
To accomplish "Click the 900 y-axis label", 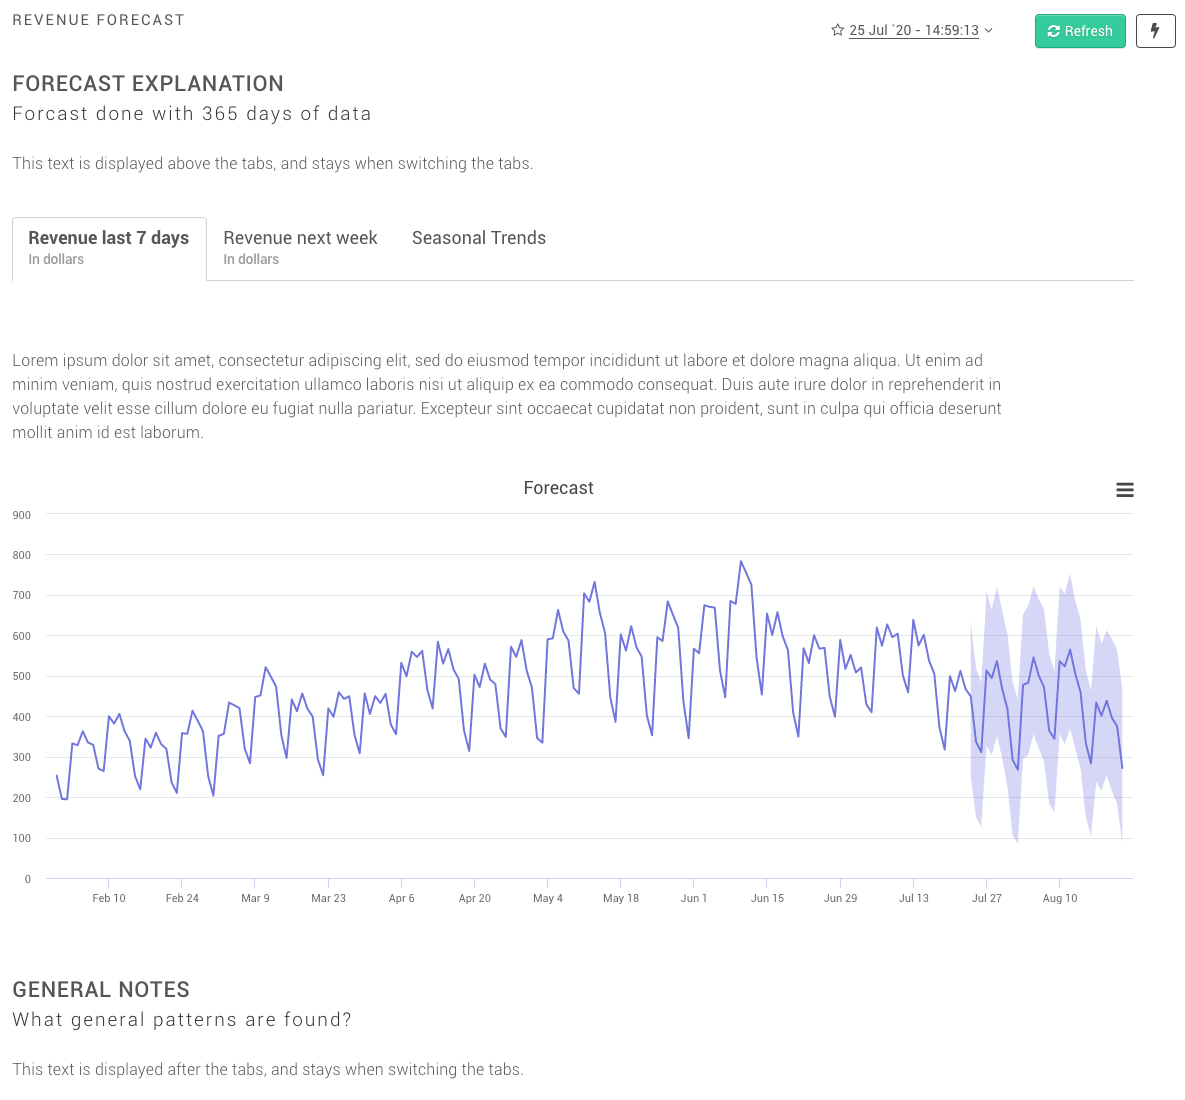I will pyautogui.click(x=22, y=515).
